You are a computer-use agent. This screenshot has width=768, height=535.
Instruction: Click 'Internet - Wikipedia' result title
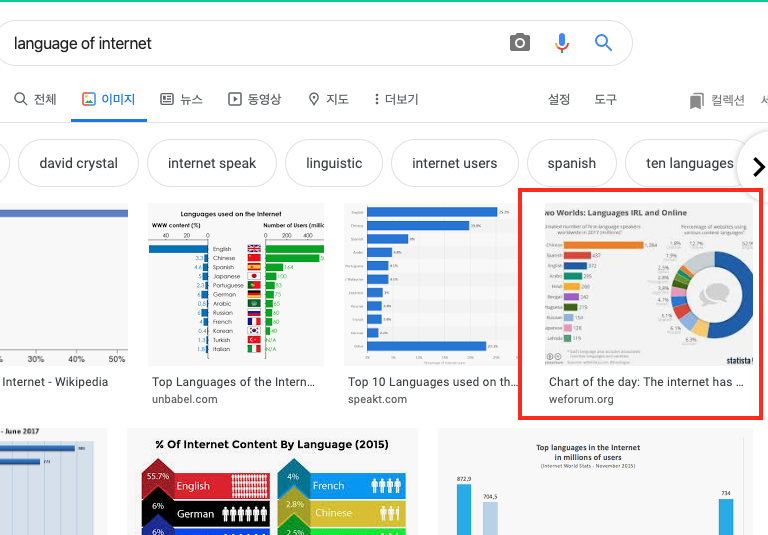click(55, 382)
